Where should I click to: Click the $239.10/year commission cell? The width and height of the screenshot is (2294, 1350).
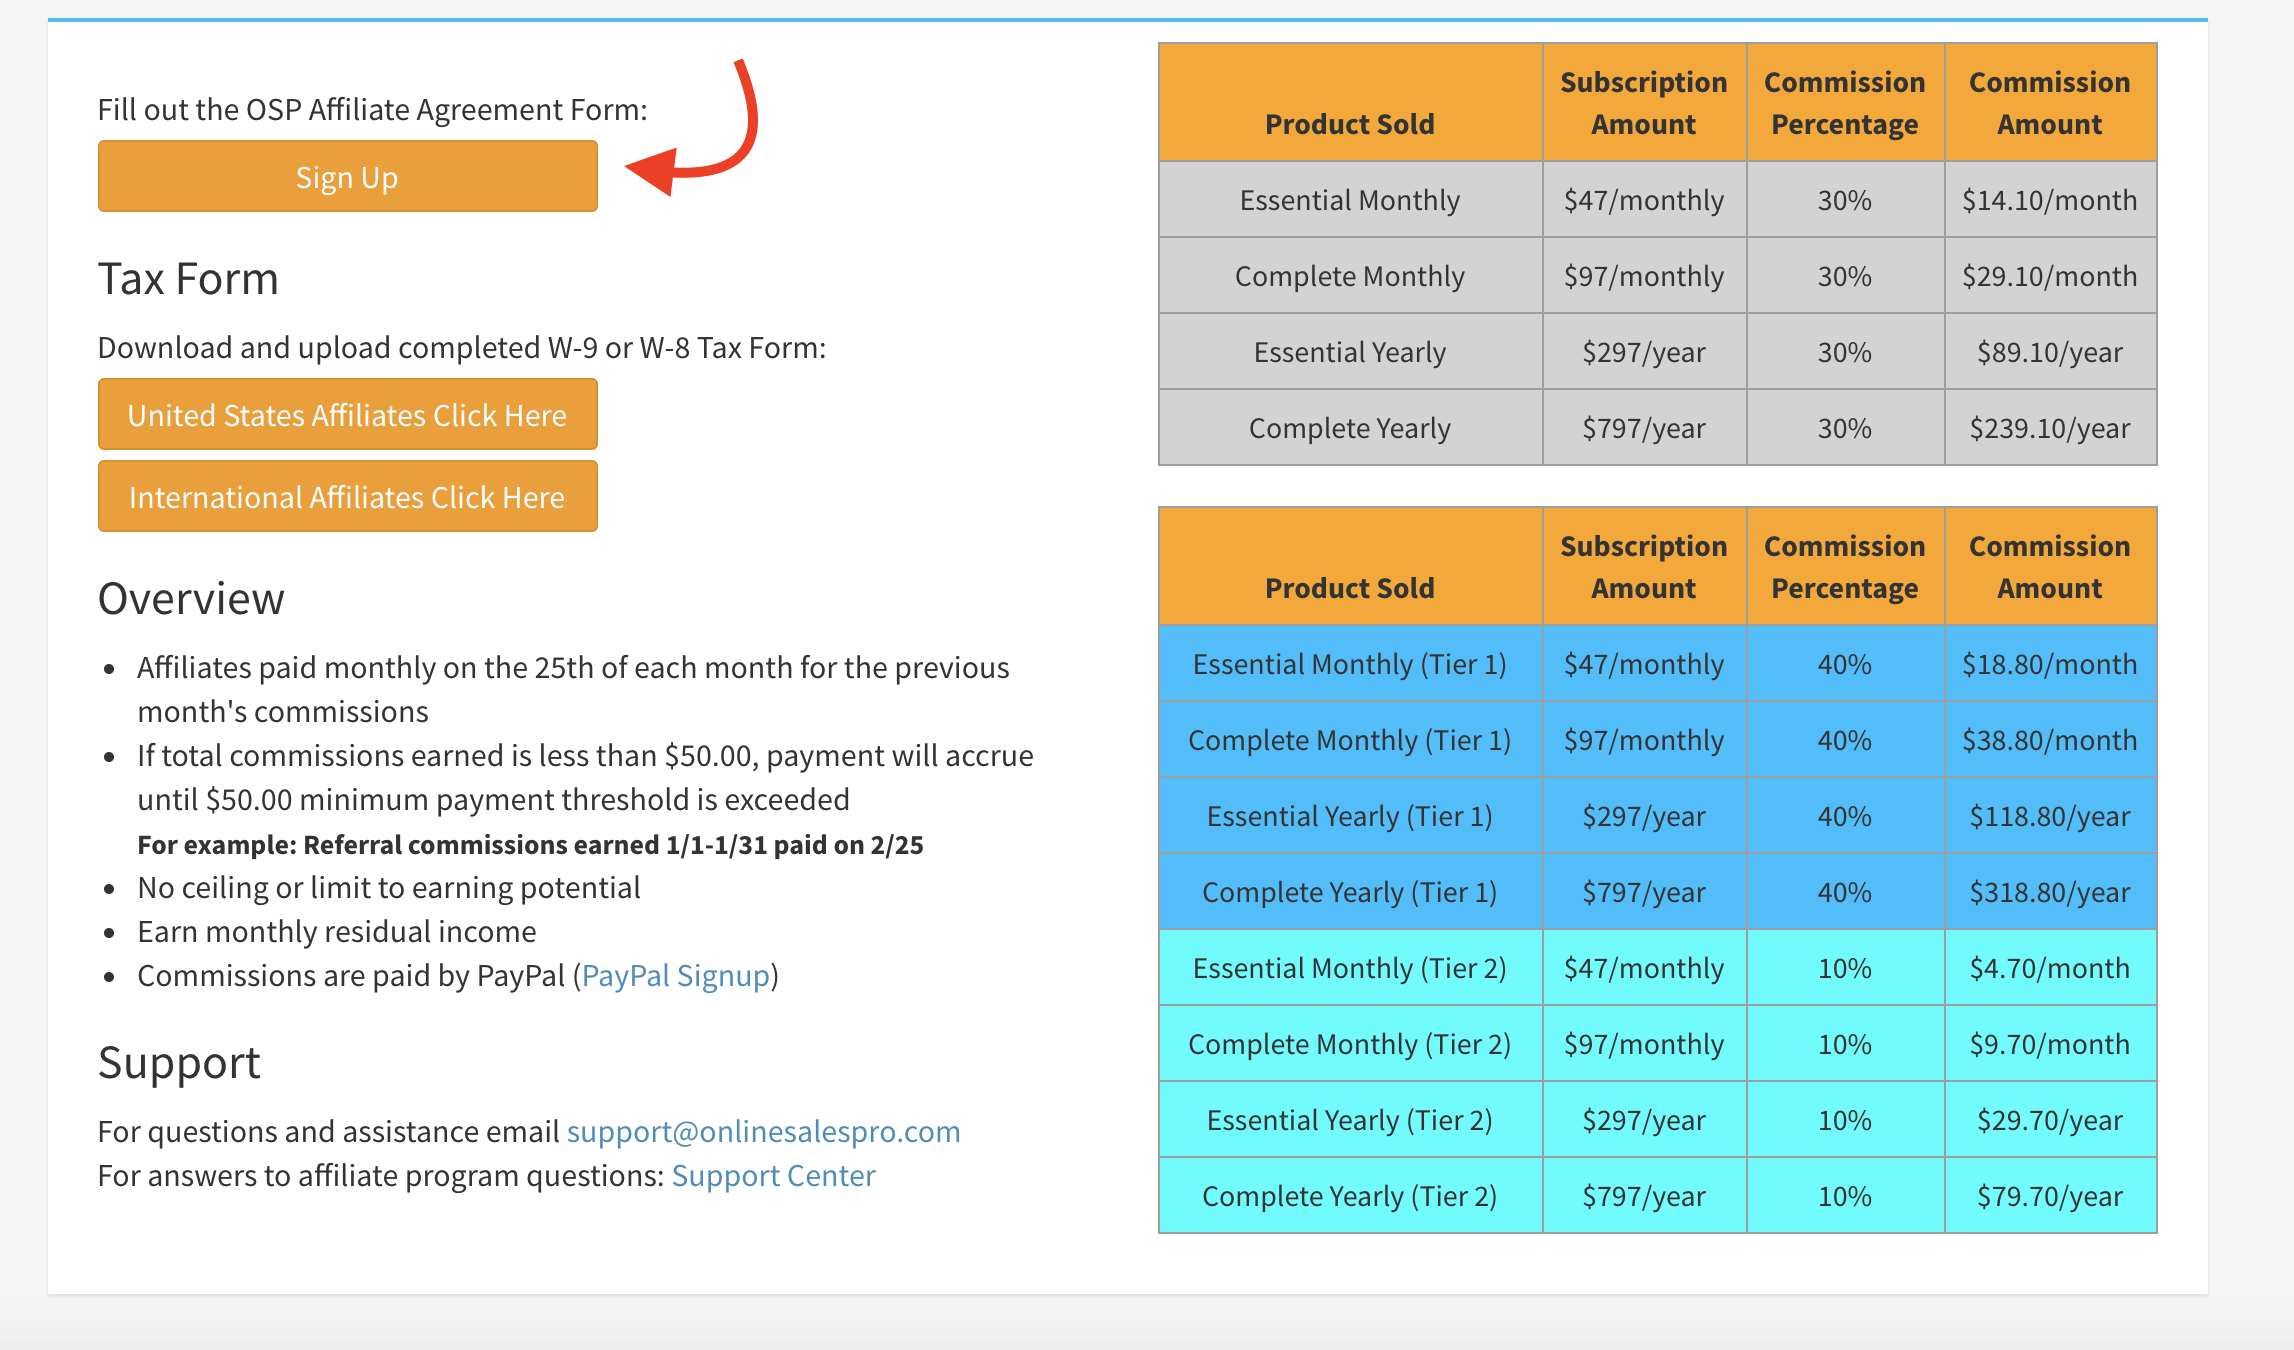(x=2050, y=428)
